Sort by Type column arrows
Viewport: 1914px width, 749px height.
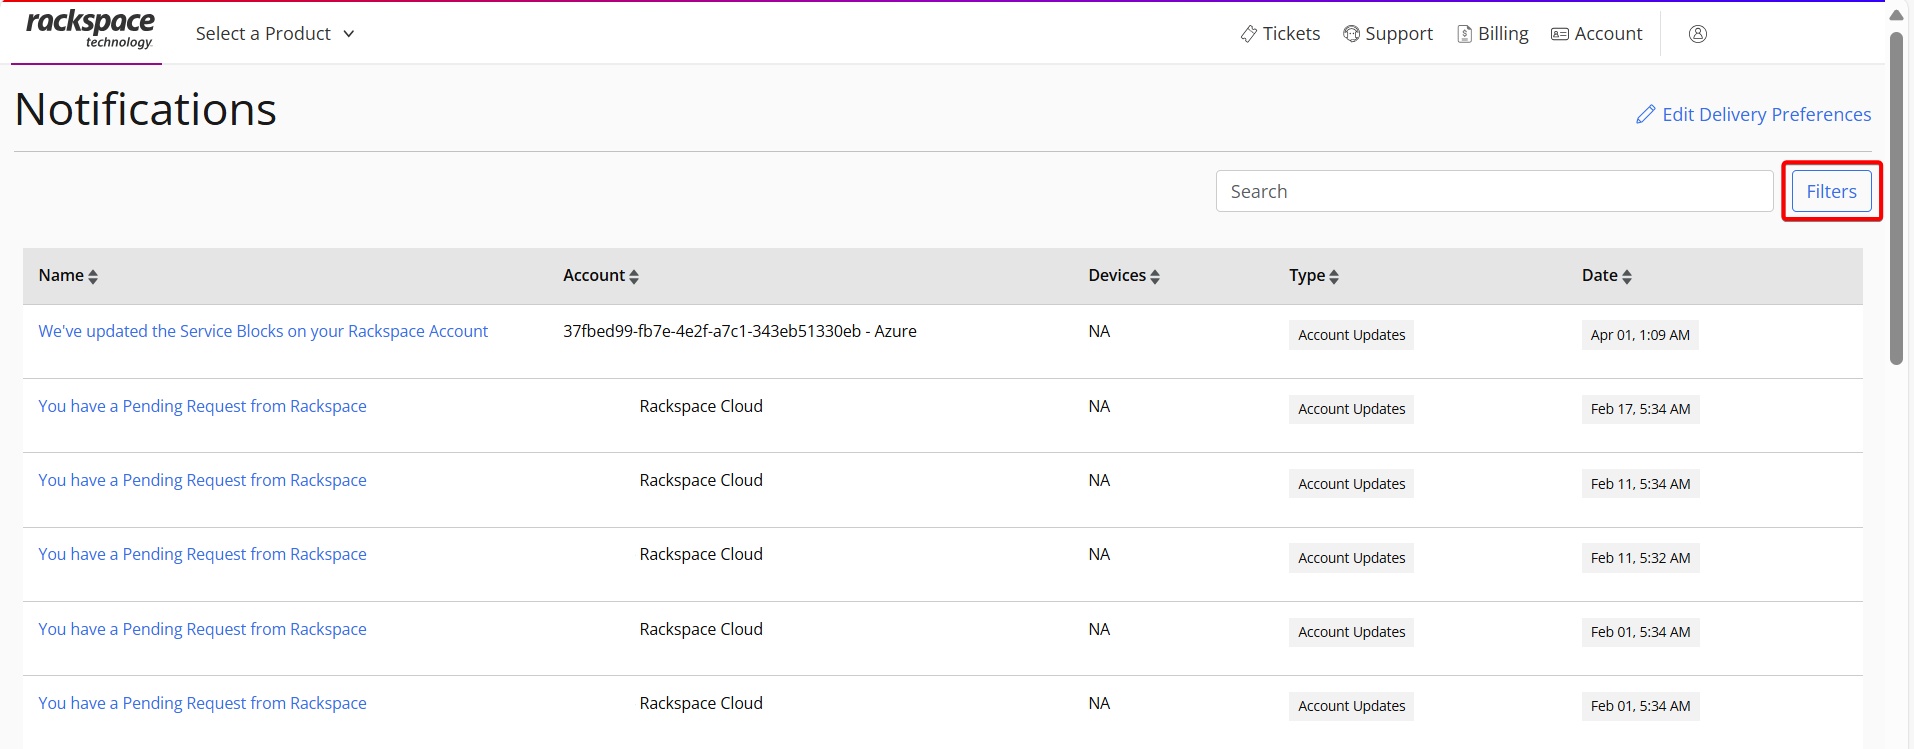[1334, 277]
